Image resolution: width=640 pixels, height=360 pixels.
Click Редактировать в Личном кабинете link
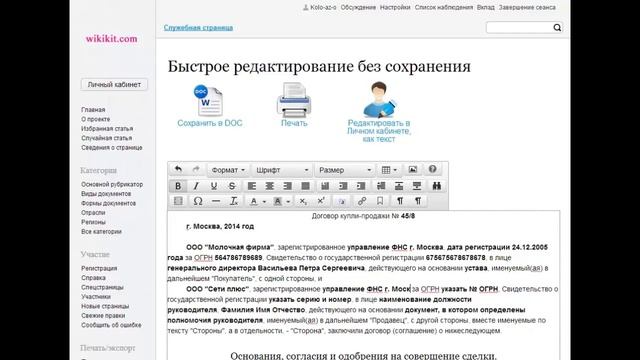379,131
